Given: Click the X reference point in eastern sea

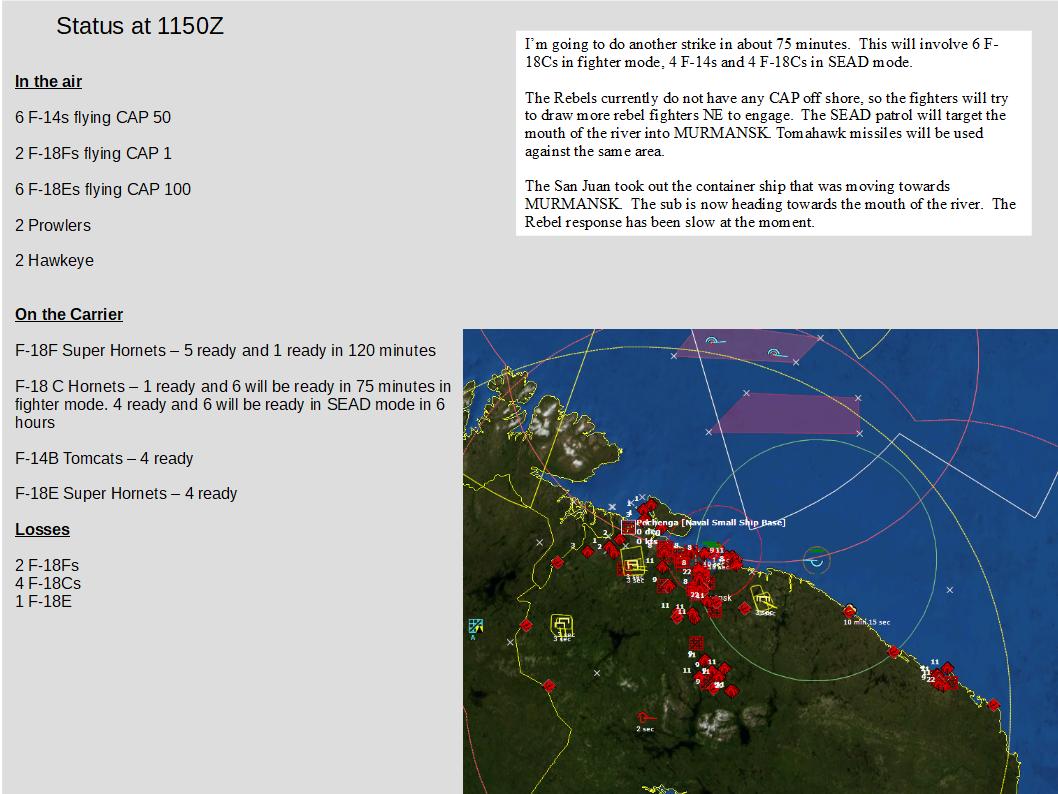Looking at the screenshot, I should pyautogui.click(x=949, y=590).
